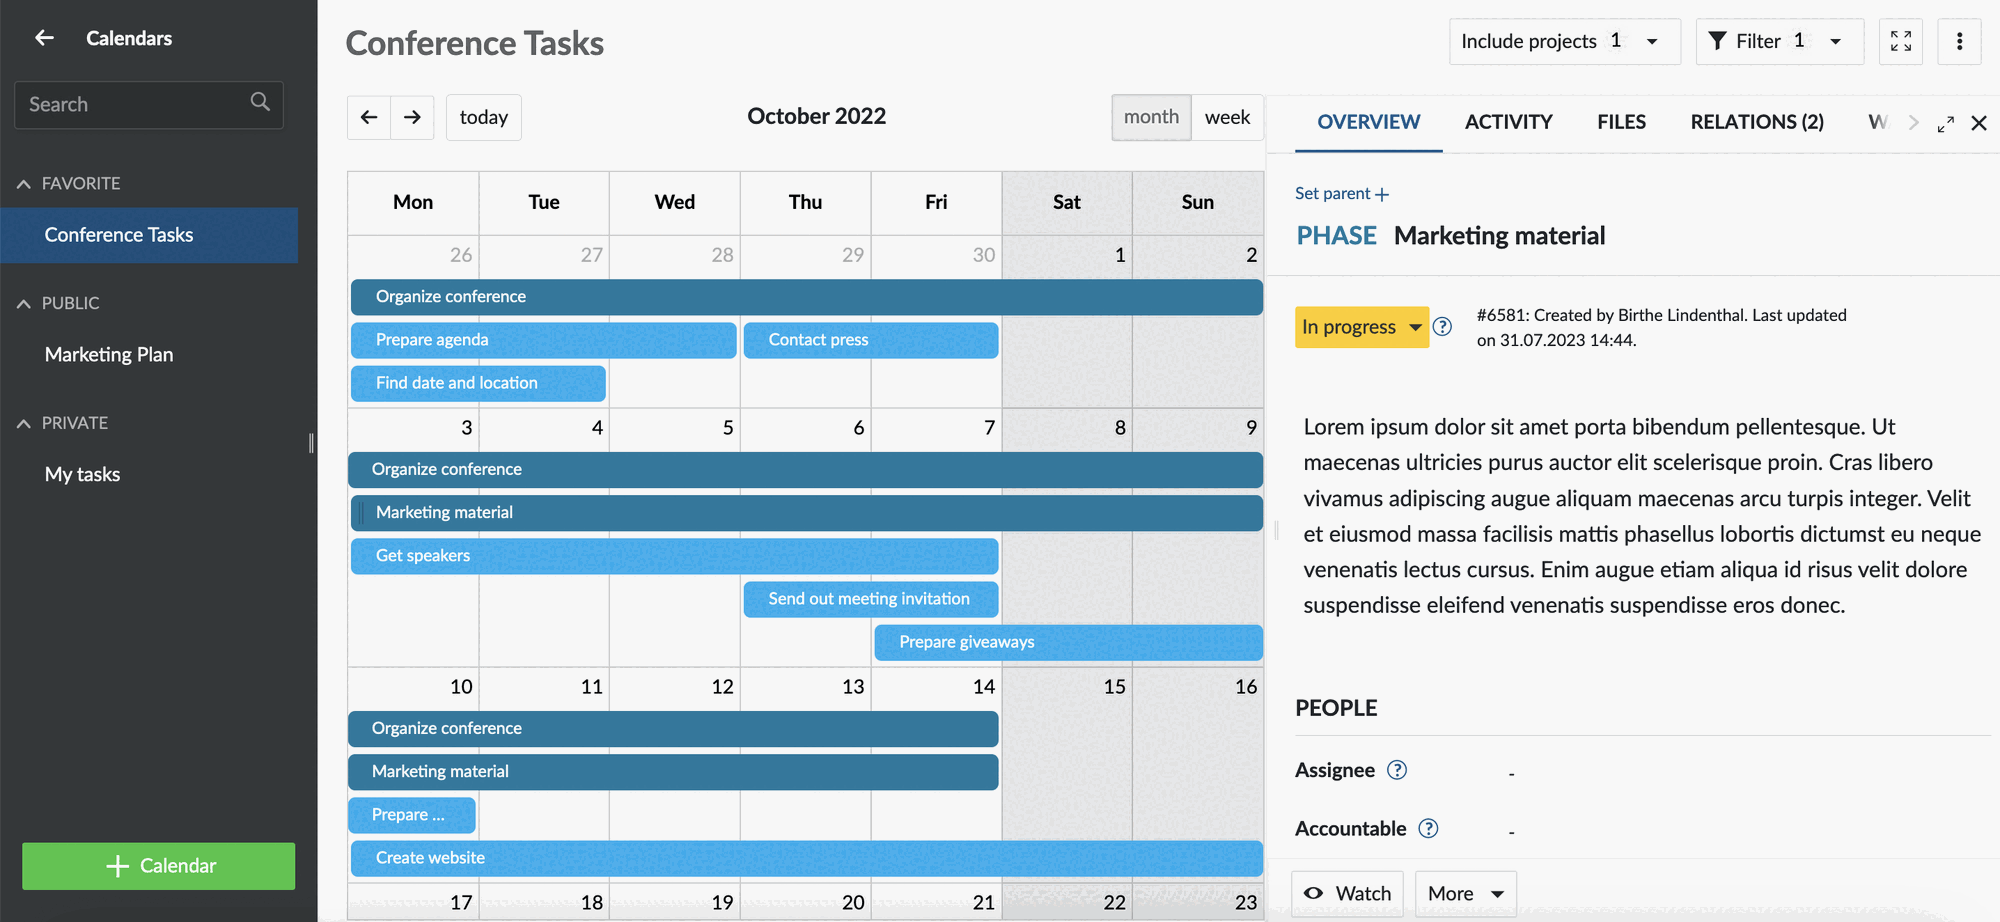Switch calendar to week view
The image size is (2000, 922).
tap(1227, 117)
